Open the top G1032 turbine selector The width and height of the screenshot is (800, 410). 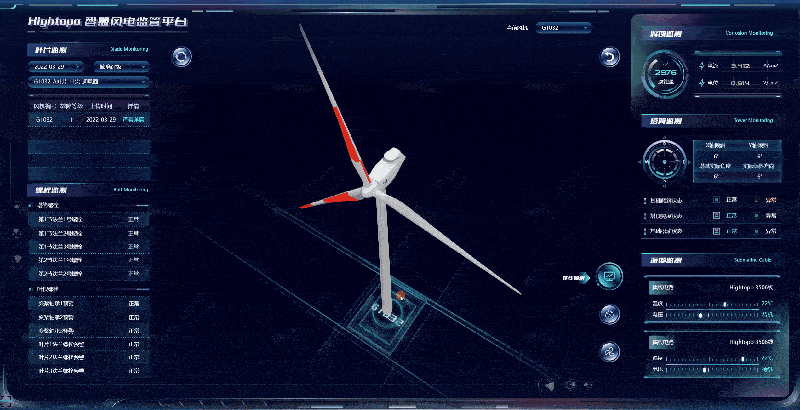[x=563, y=28]
